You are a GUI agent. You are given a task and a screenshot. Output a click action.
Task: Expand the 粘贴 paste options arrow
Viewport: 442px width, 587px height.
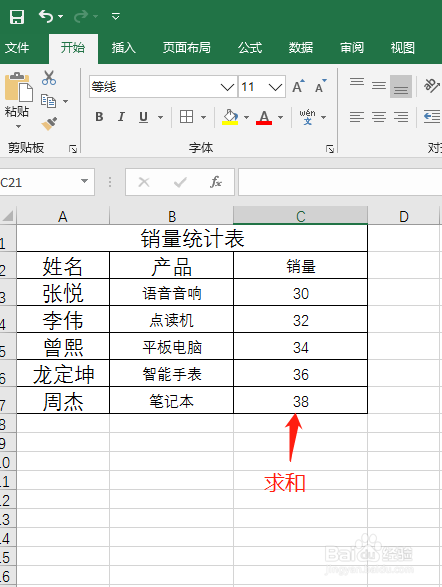[18, 127]
